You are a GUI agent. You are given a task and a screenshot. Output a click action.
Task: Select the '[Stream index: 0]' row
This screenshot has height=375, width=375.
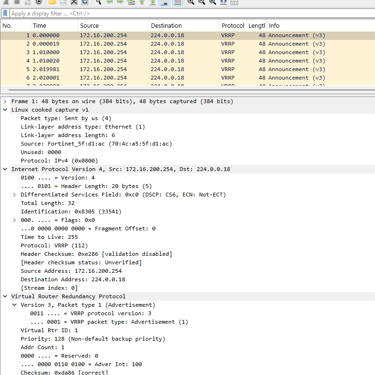tap(49, 288)
